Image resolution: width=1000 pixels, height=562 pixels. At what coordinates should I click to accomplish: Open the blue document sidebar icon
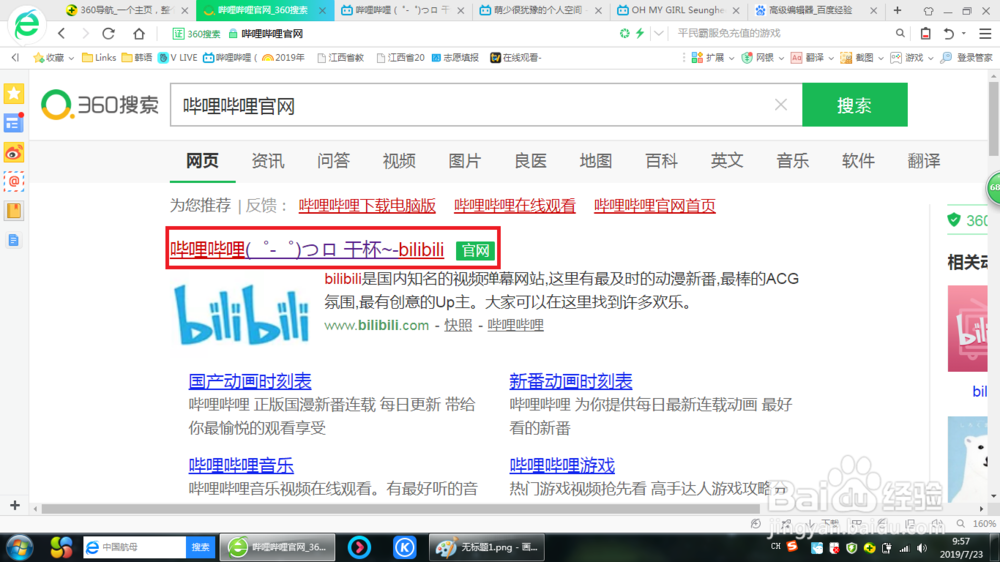tap(14, 240)
